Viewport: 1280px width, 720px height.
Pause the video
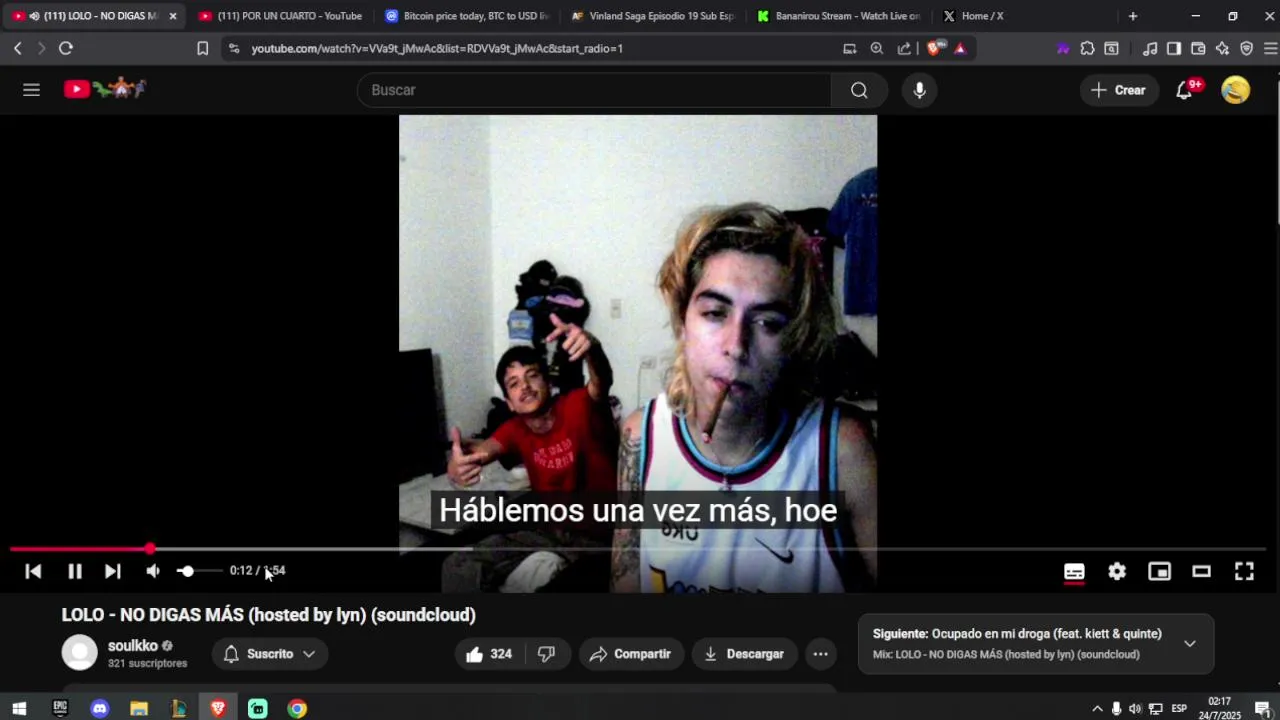[75, 571]
